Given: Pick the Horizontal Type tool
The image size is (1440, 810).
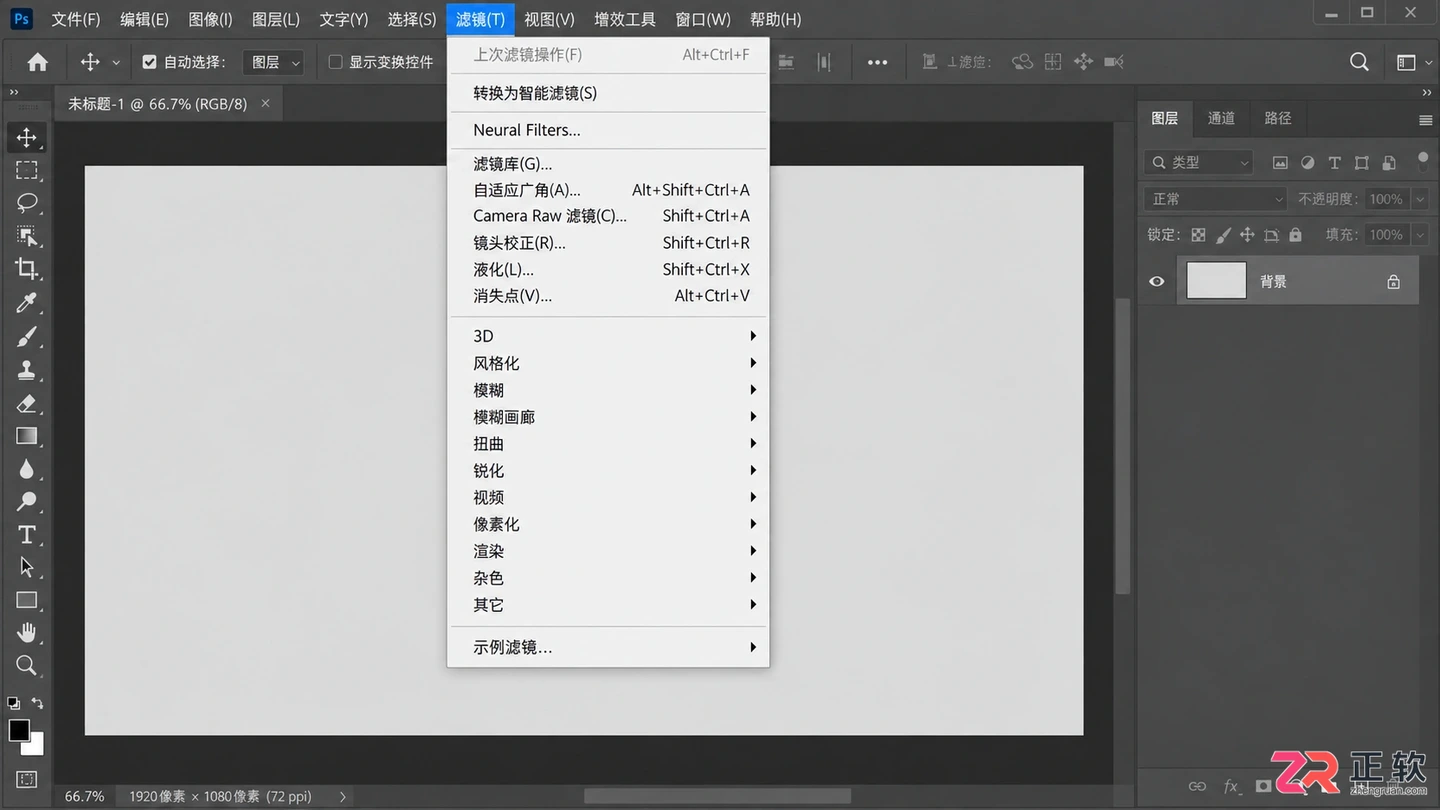Looking at the screenshot, I should [x=27, y=535].
